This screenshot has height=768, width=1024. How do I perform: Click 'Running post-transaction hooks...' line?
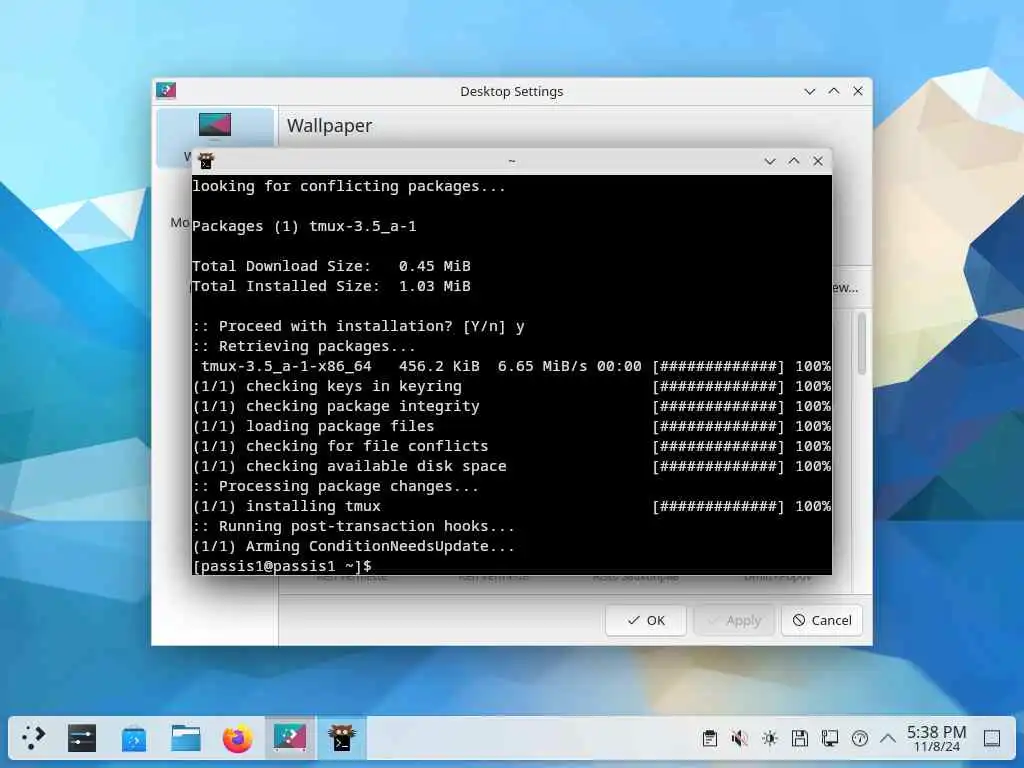(x=353, y=526)
